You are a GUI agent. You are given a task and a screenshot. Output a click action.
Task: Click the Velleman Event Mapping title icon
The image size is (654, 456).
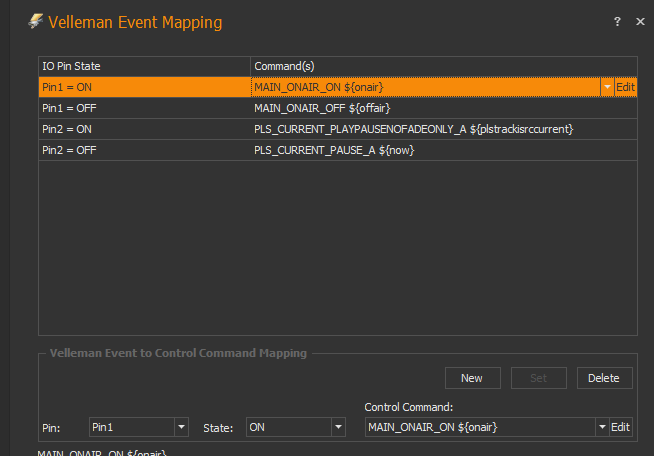(36, 21)
